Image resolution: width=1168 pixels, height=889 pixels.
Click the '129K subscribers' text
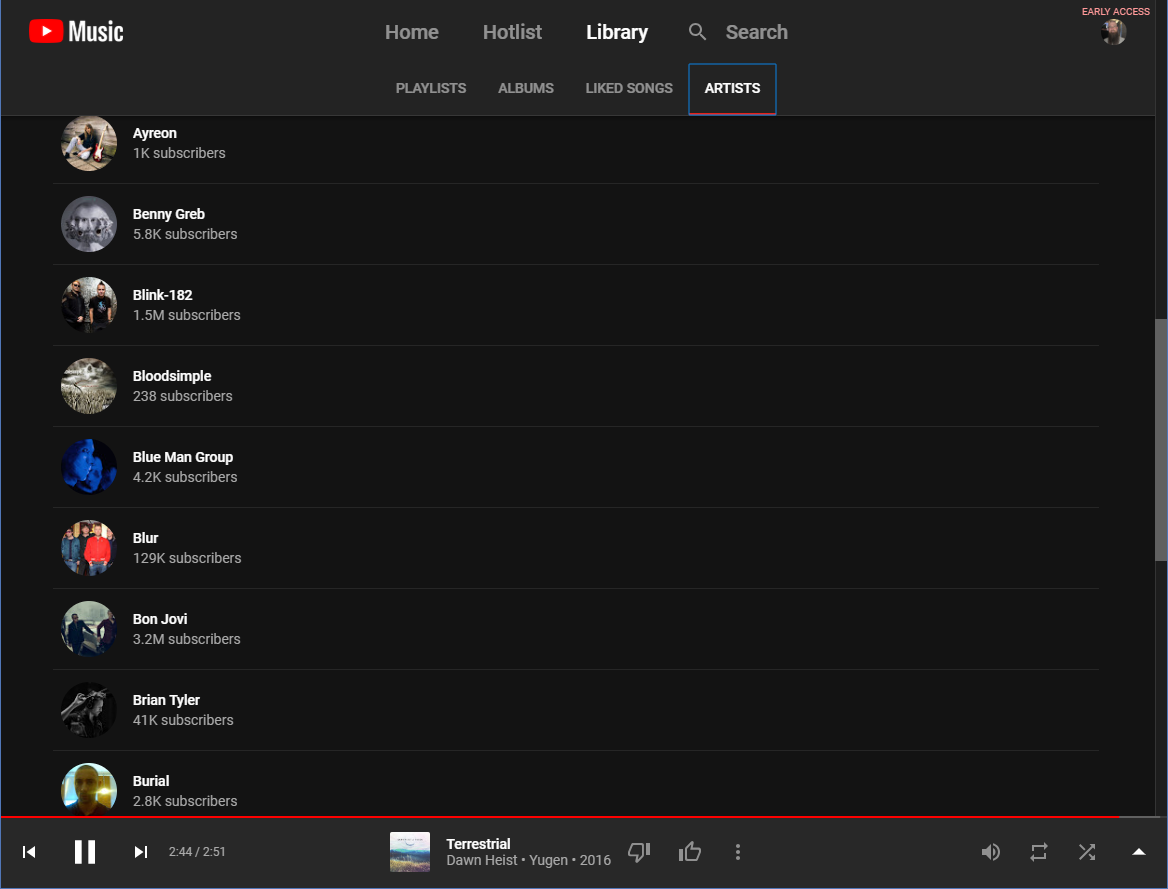point(187,558)
